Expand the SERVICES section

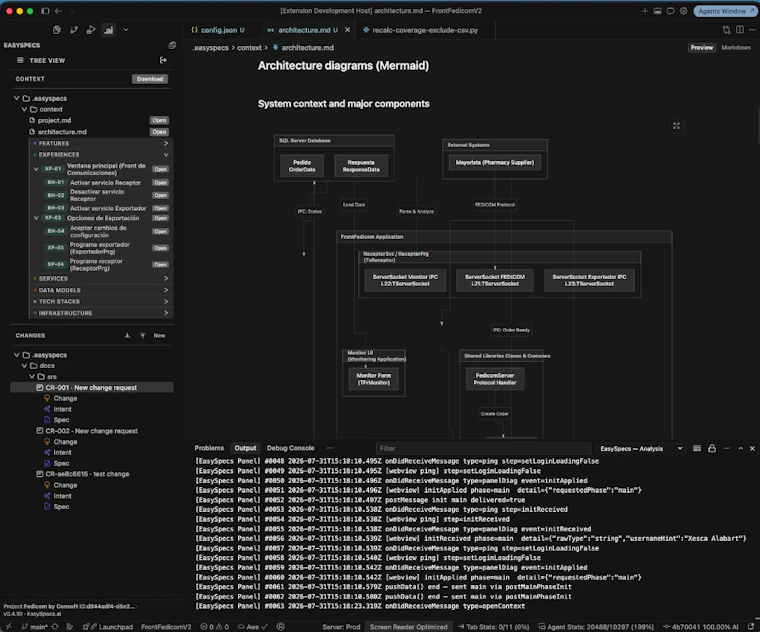point(166,279)
